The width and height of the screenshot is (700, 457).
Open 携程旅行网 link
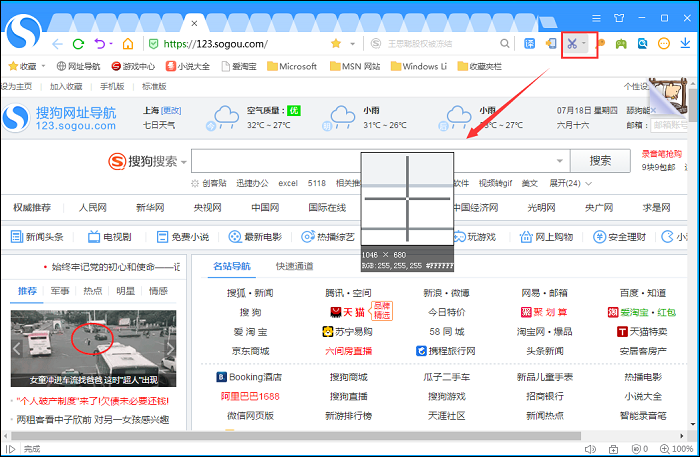pos(446,351)
